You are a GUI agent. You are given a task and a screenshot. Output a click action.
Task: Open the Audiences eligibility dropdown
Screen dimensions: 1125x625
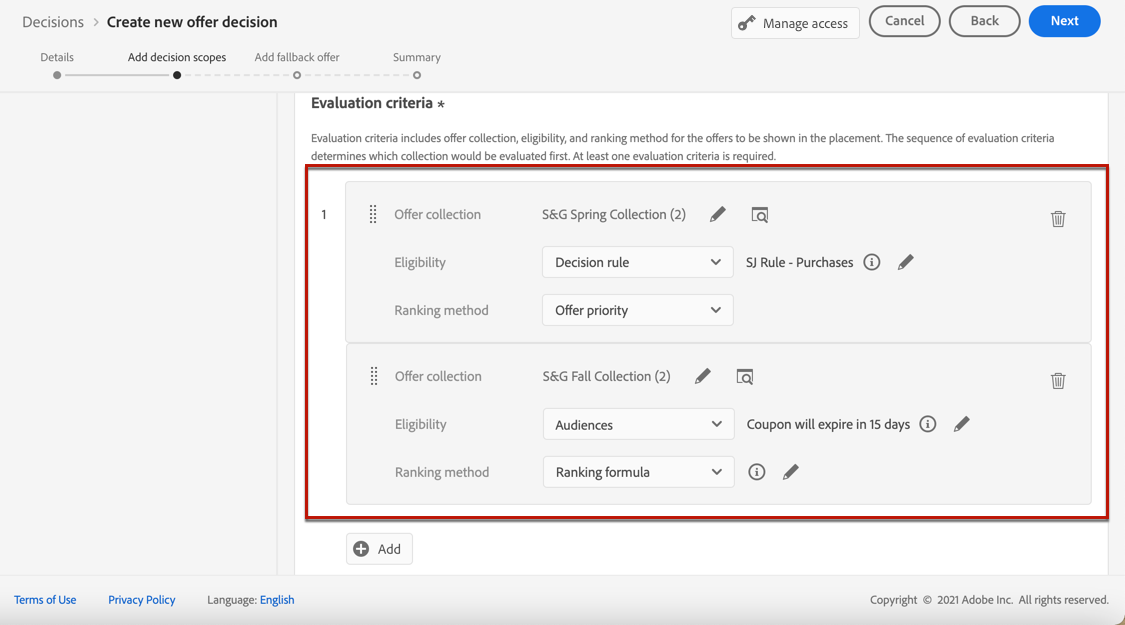[638, 424]
